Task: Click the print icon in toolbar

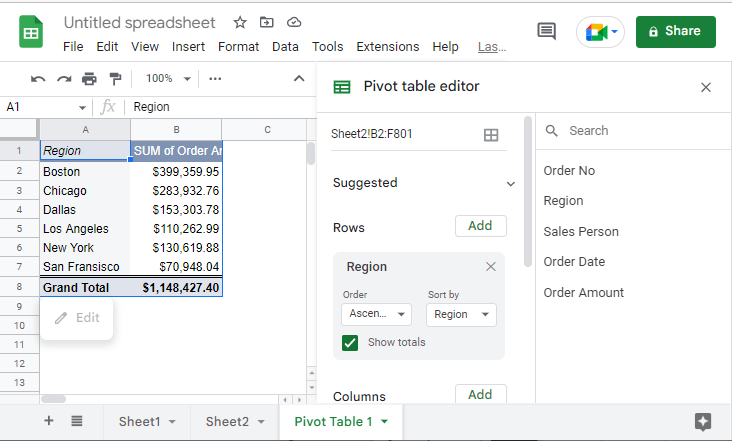Action: 90,79
